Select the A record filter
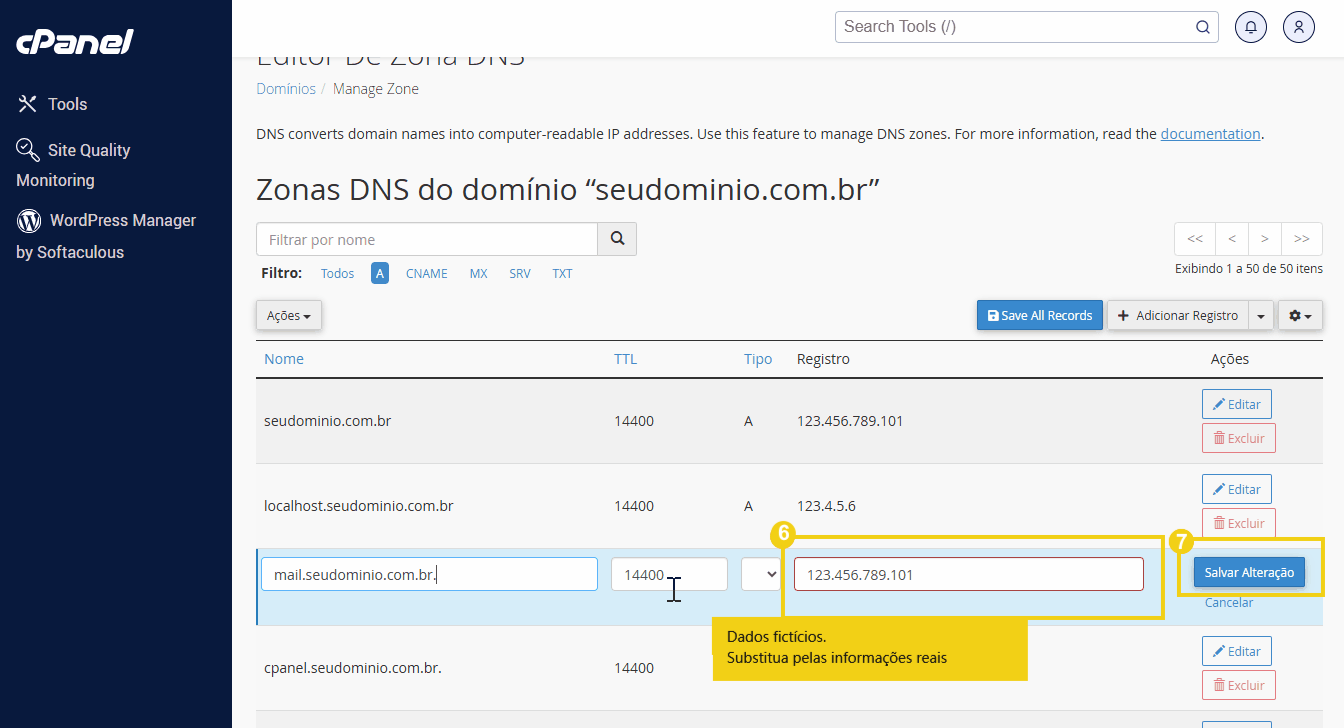The height and width of the screenshot is (728, 1344). 380,273
